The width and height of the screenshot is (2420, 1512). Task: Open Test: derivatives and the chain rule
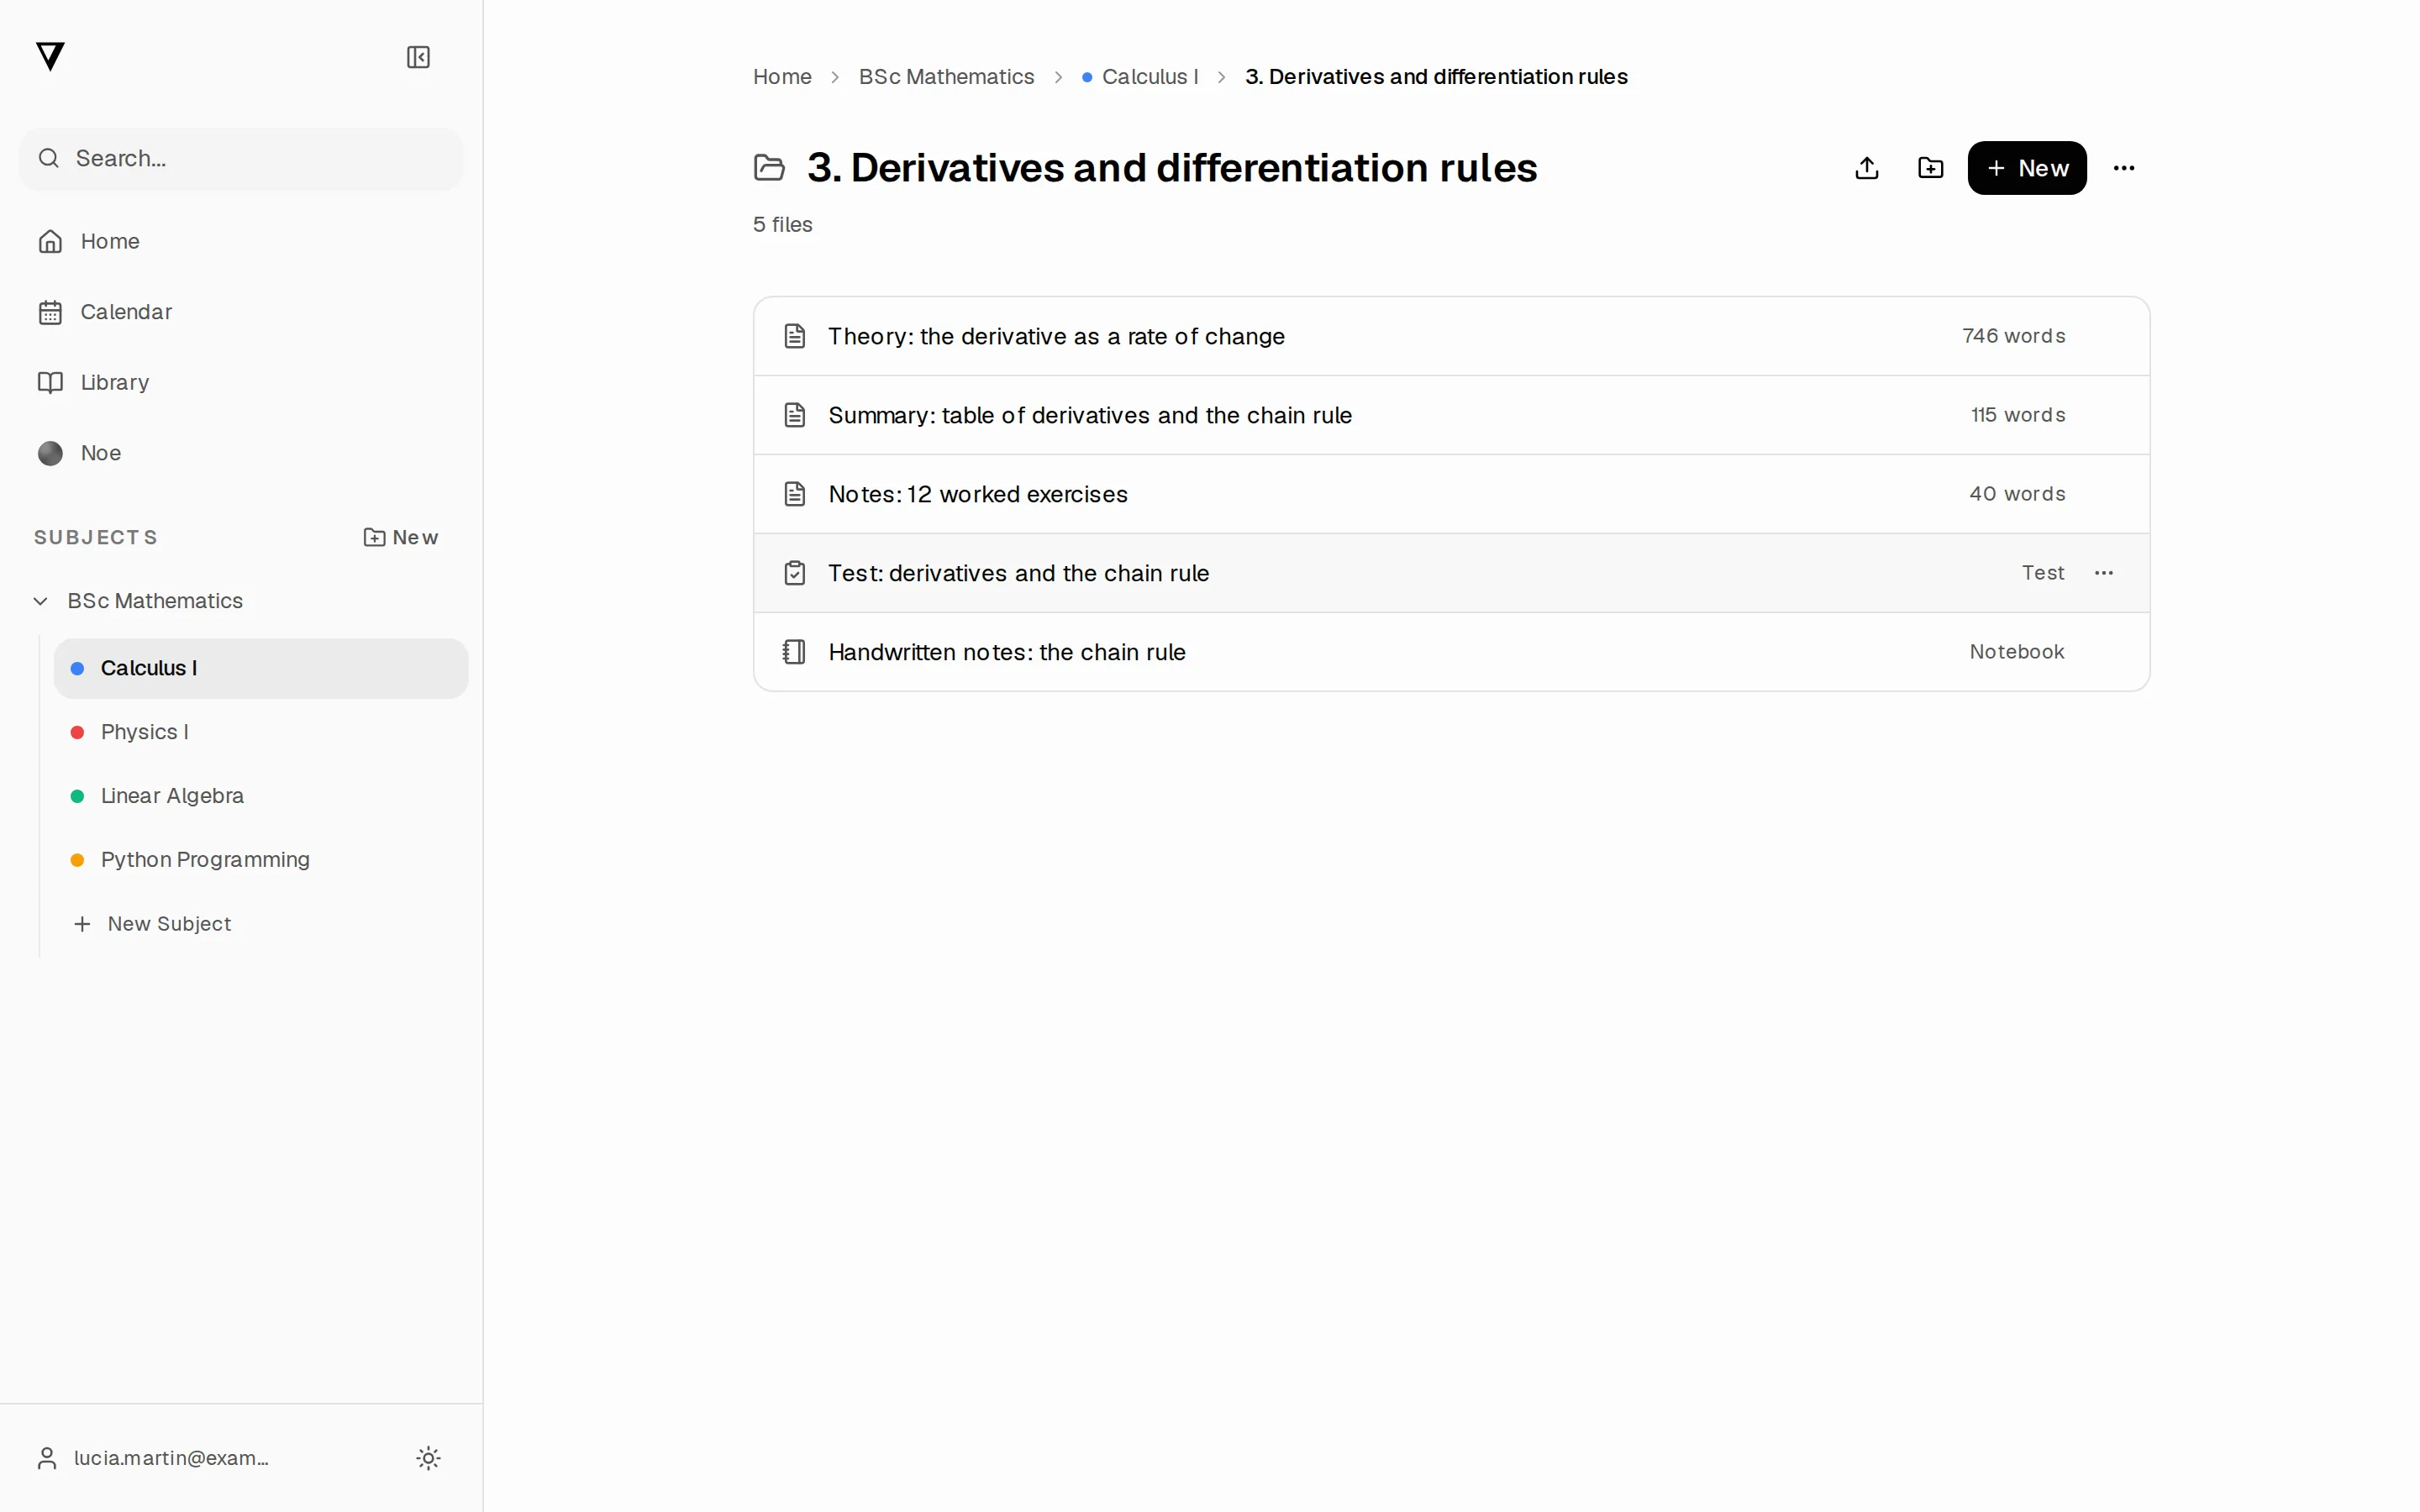(x=1451, y=573)
